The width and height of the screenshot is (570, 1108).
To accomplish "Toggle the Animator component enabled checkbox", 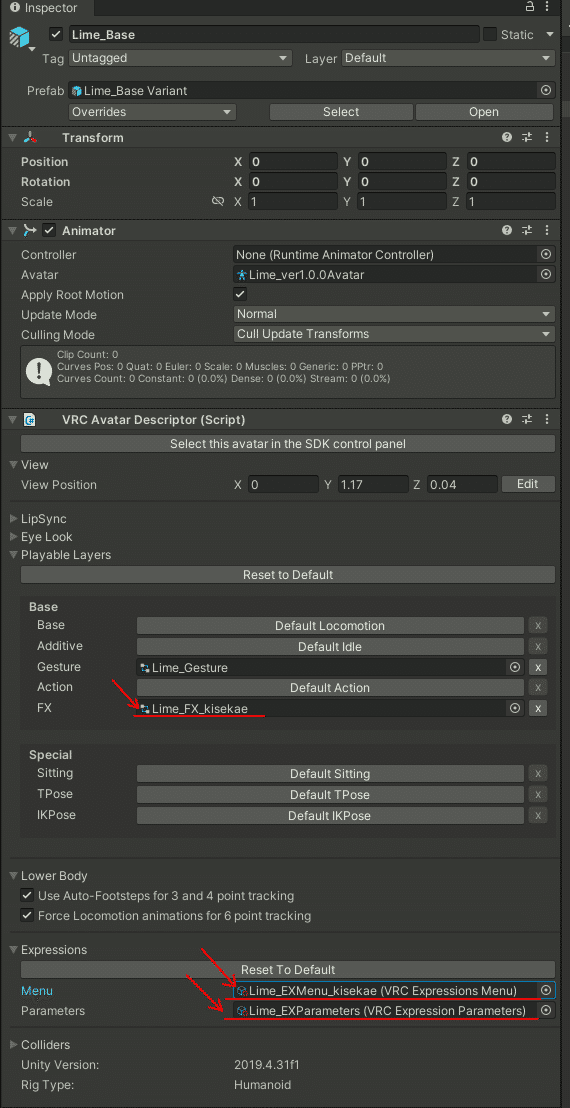I will [x=49, y=230].
